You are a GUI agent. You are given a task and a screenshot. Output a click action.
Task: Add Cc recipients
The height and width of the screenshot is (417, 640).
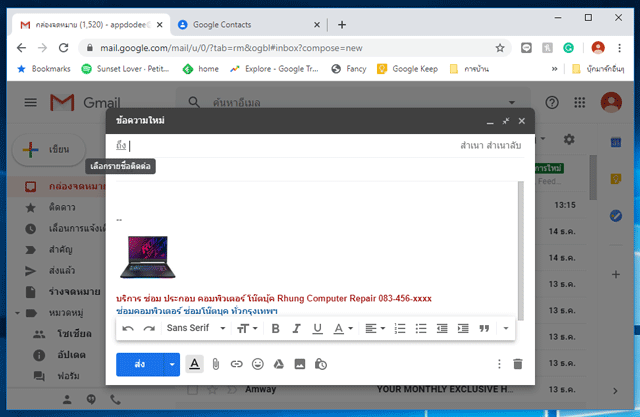(472, 146)
